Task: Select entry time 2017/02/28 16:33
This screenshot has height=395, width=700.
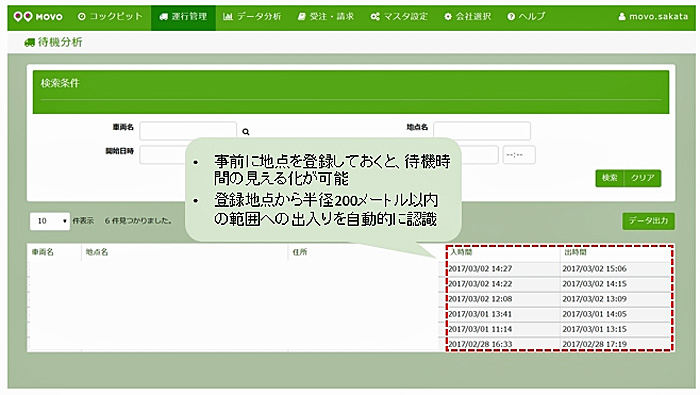Action: 480,344
